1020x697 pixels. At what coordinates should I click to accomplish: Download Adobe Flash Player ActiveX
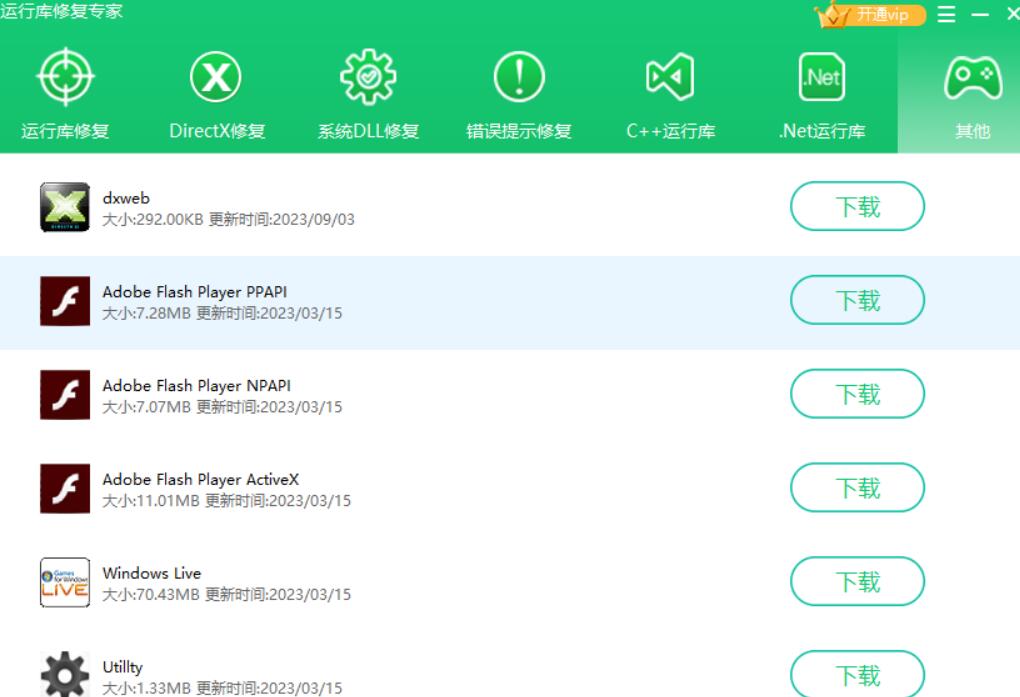pos(857,487)
